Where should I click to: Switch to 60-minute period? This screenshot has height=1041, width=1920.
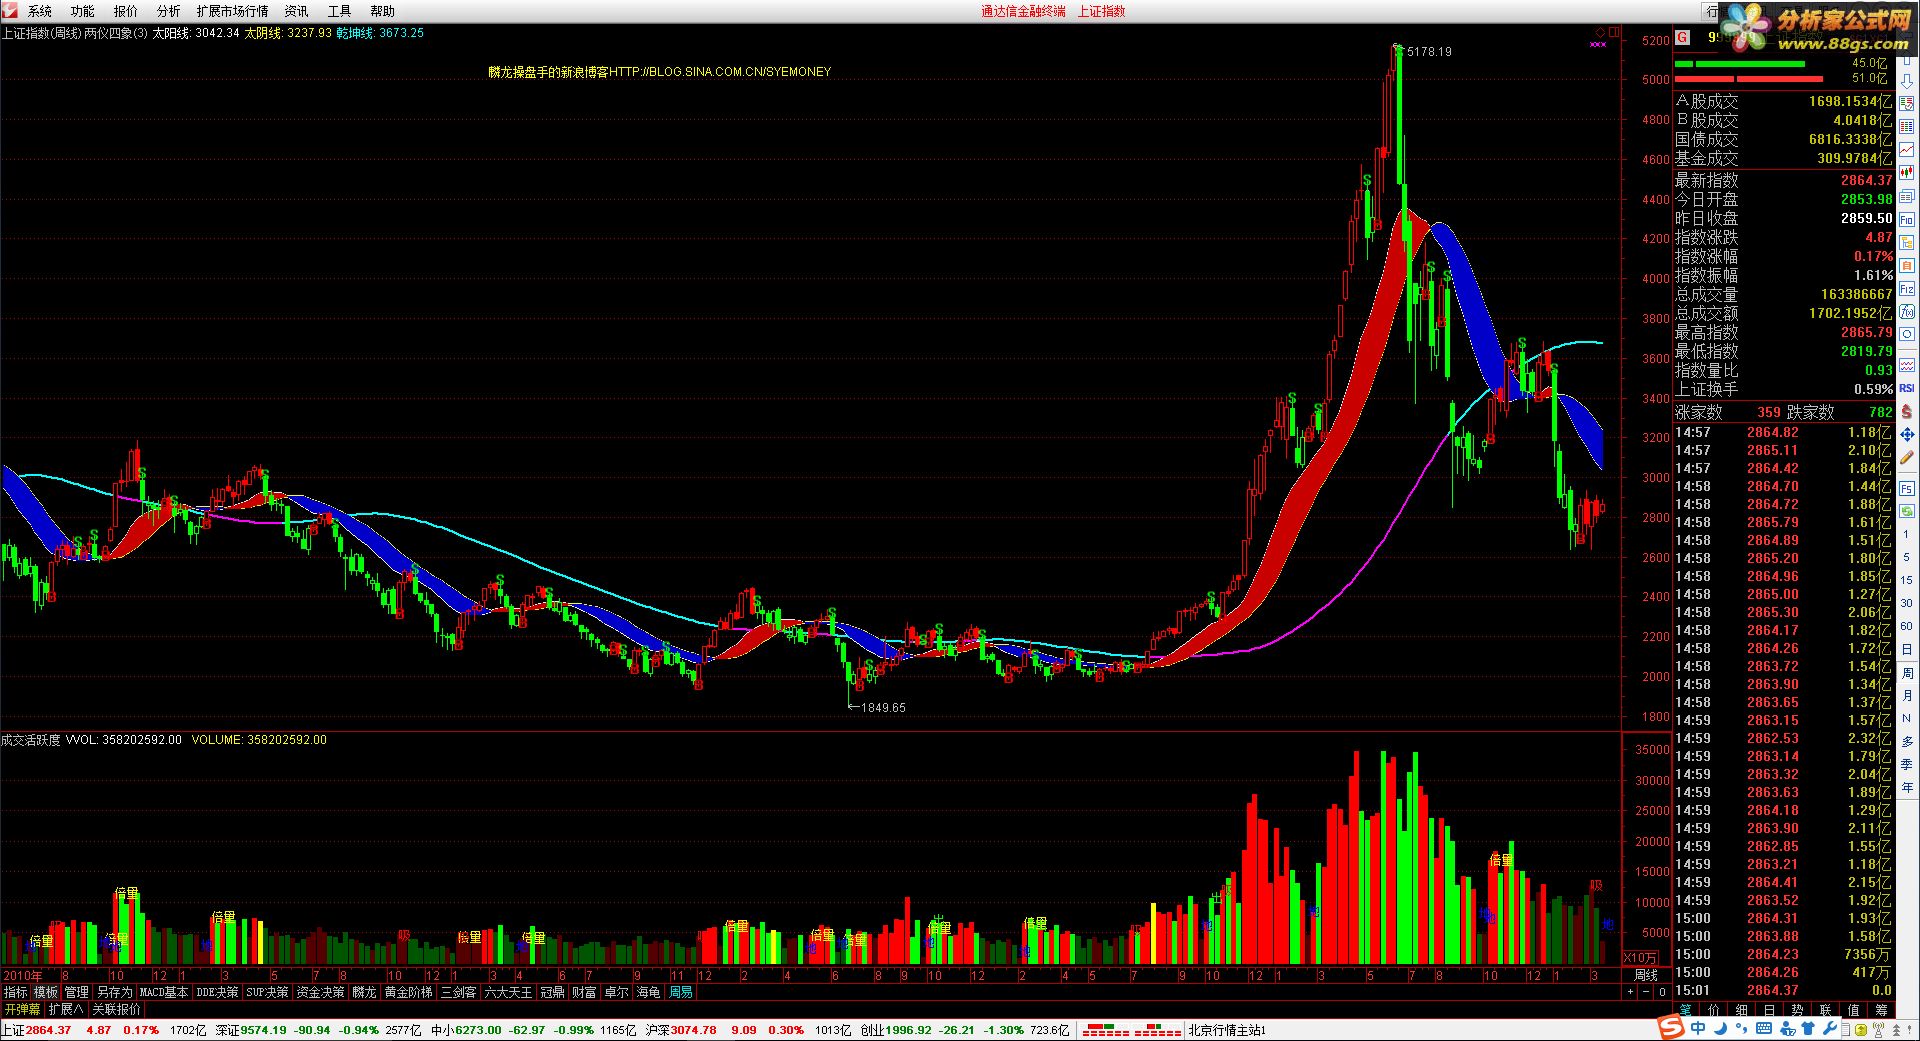pyautogui.click(x=1907, y=625)
